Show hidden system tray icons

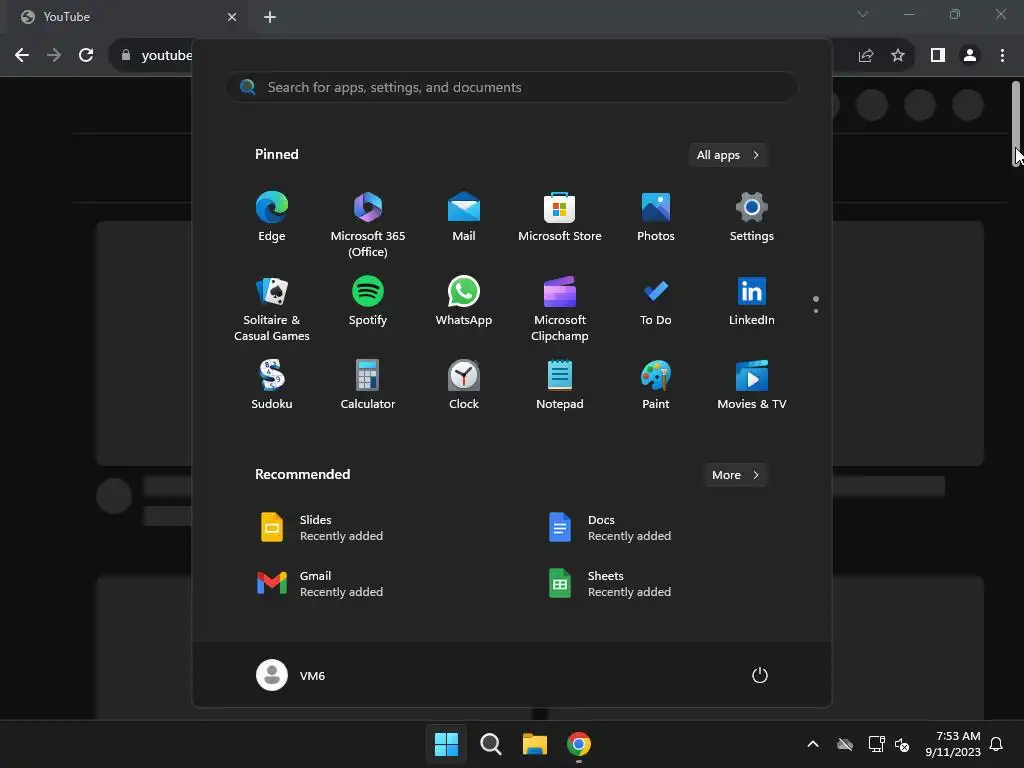[813, 744]
